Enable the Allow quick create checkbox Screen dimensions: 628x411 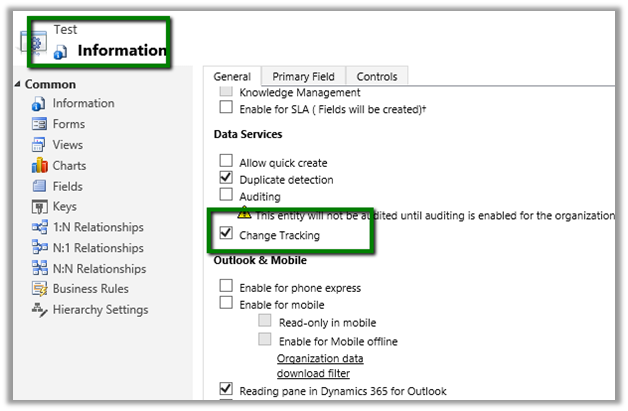coord(225,162)
